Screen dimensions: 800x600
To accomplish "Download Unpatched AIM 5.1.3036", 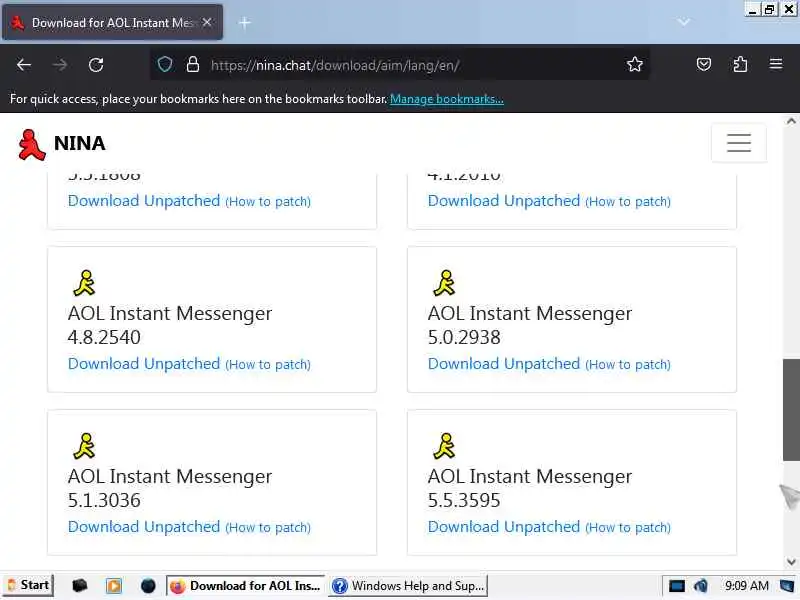I will tap(144, 527).
